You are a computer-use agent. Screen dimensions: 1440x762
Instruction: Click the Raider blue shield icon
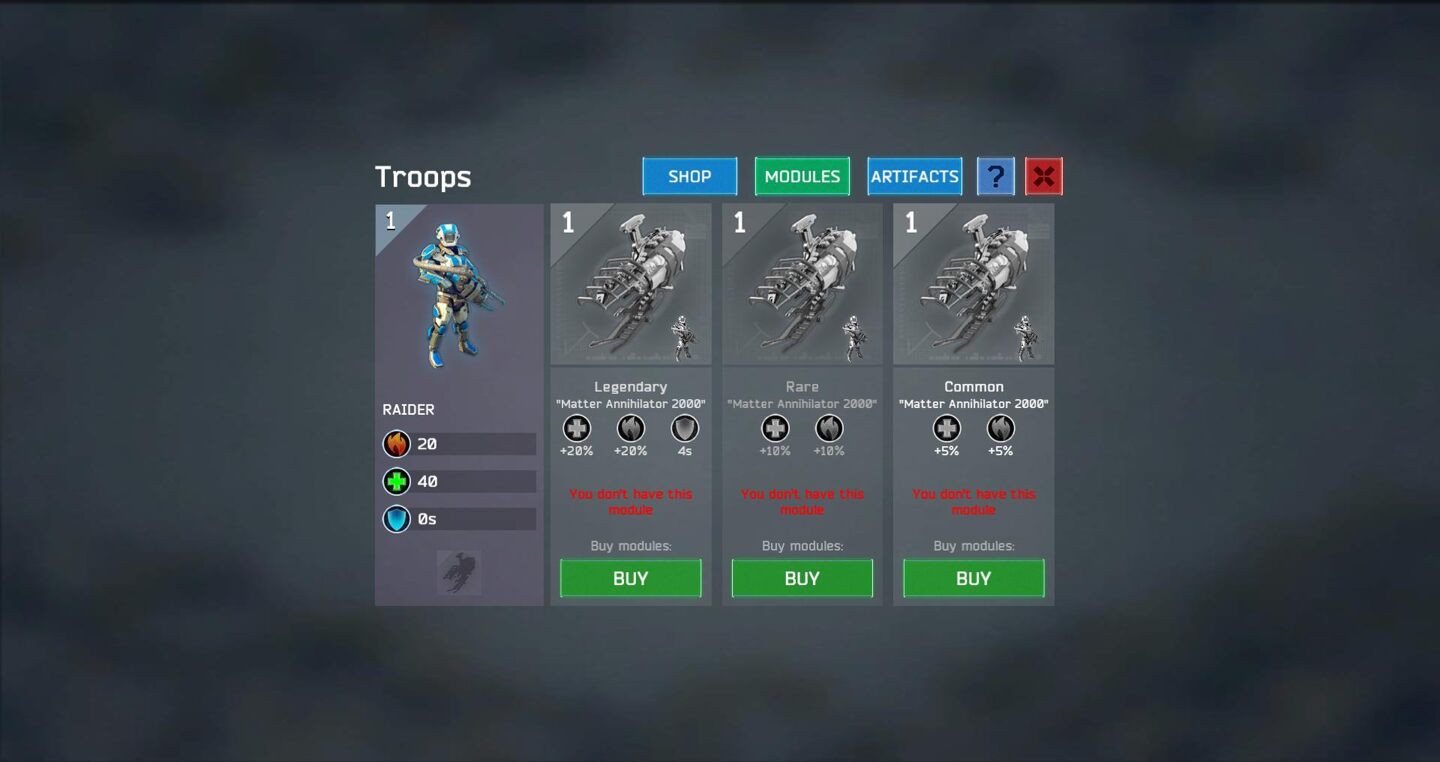coord(397,520)
